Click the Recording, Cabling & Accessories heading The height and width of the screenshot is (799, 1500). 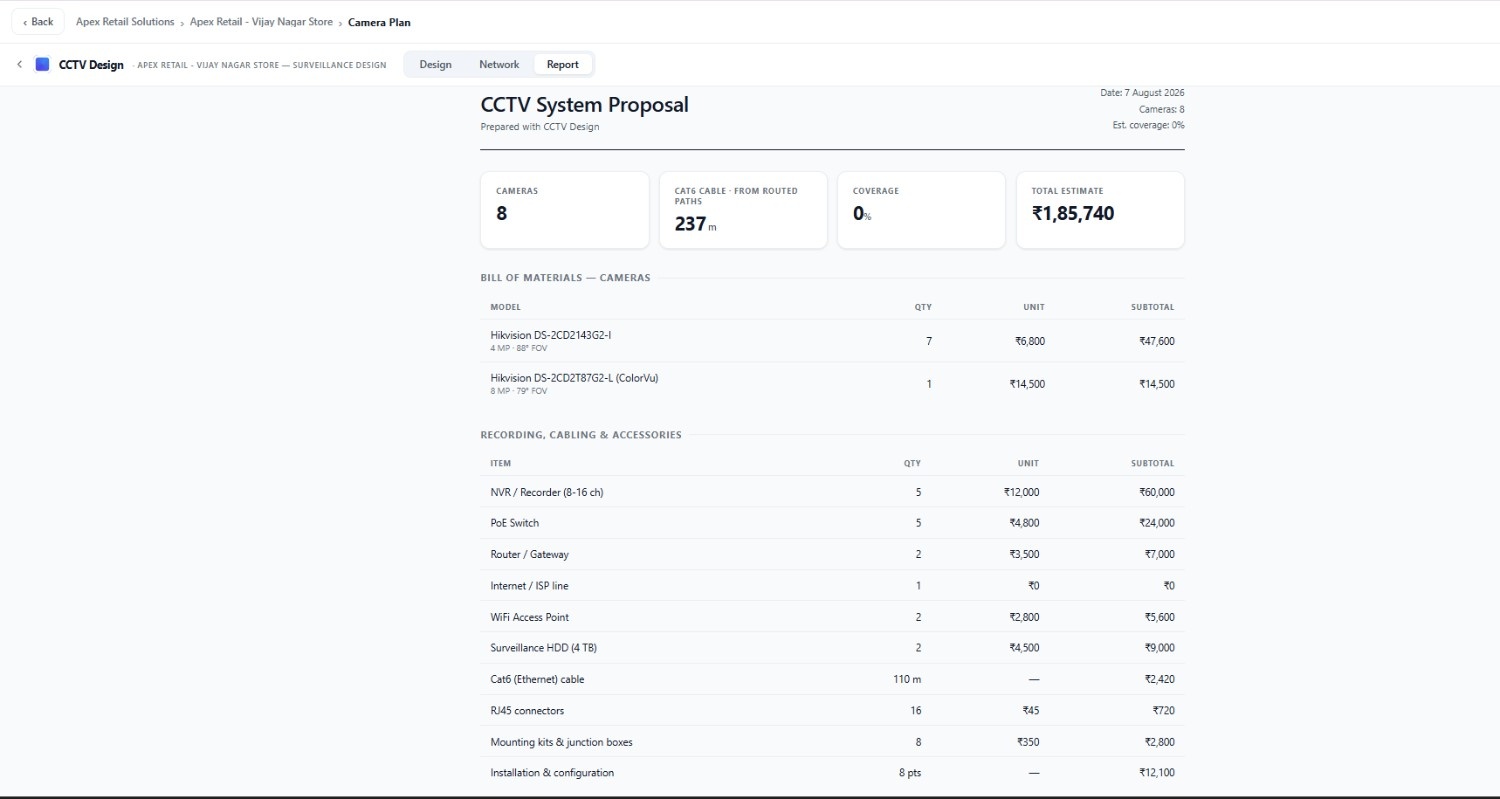581,435
